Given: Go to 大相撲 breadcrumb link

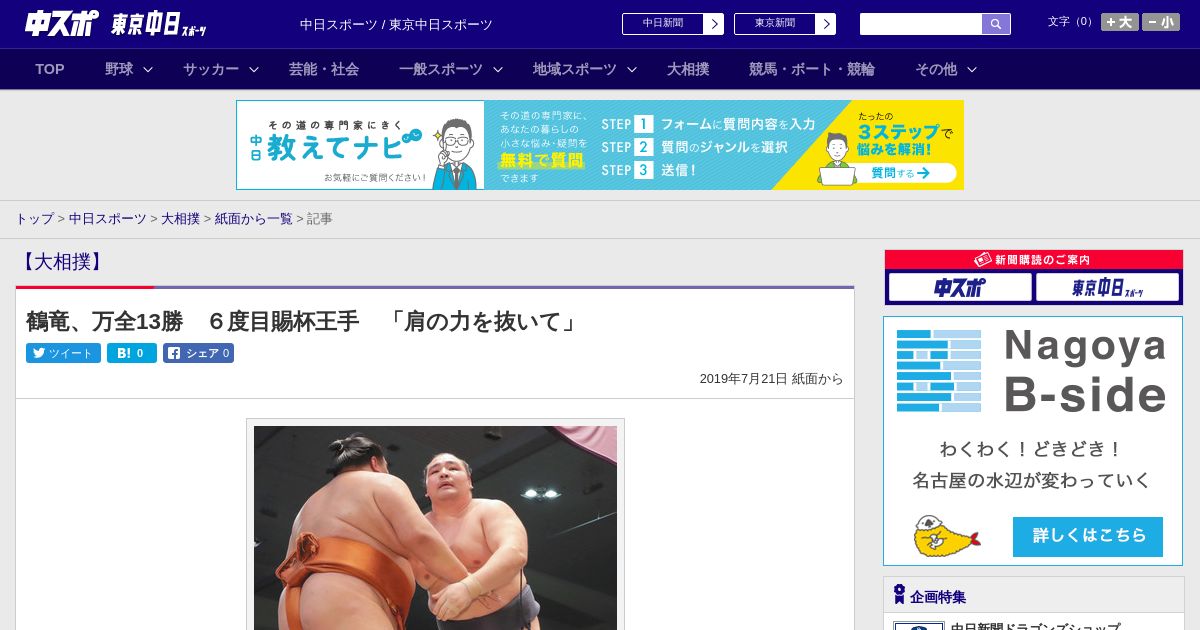Looking at the screenshot, I should point(180,219).
